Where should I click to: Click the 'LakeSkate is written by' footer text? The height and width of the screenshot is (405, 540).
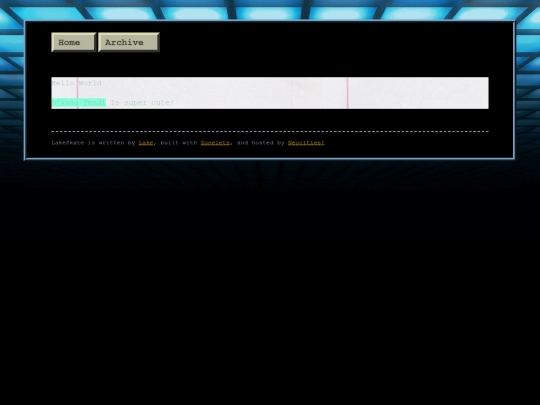point(93,143)
